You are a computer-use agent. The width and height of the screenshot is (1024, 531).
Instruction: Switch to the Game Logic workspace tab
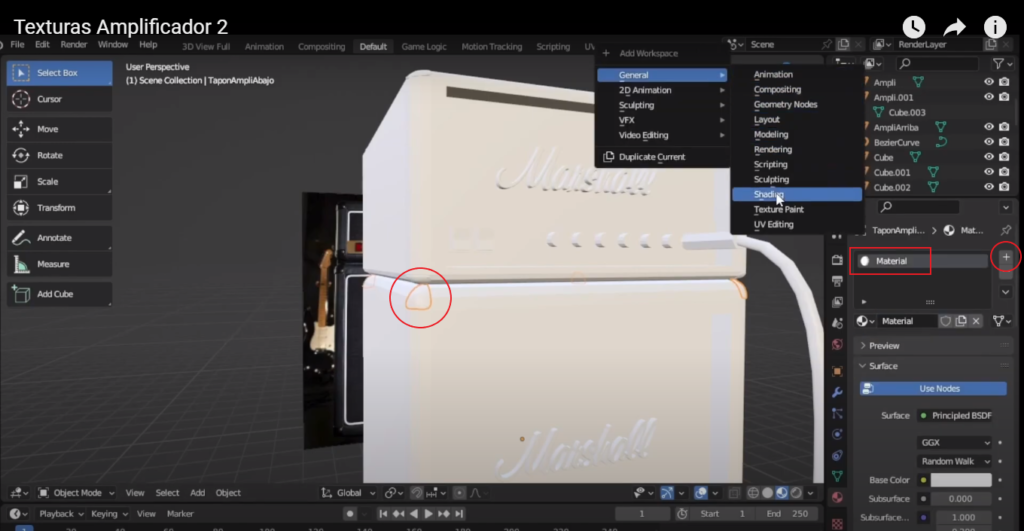(424, 46)
